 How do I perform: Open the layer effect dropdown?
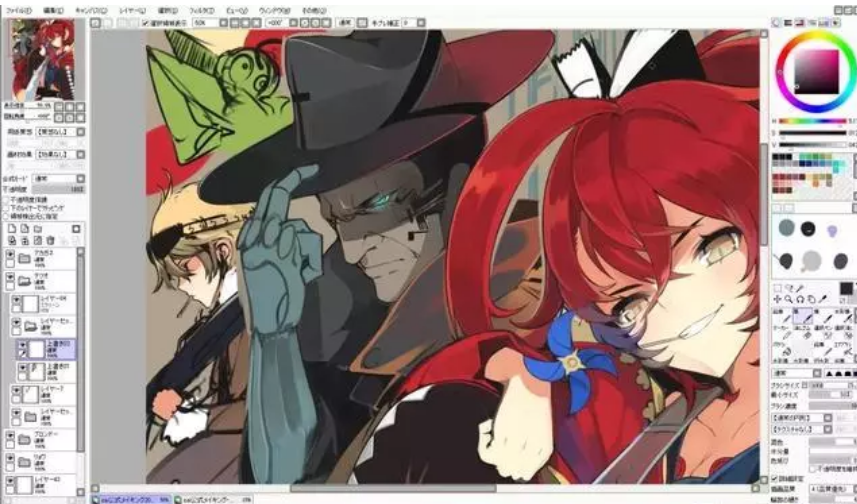61,155
